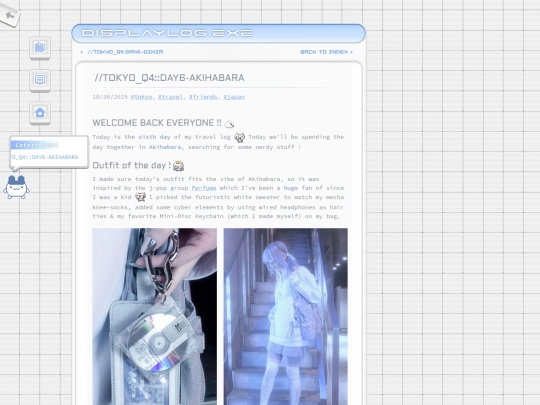Open the #japan tag

click(234, 97)
